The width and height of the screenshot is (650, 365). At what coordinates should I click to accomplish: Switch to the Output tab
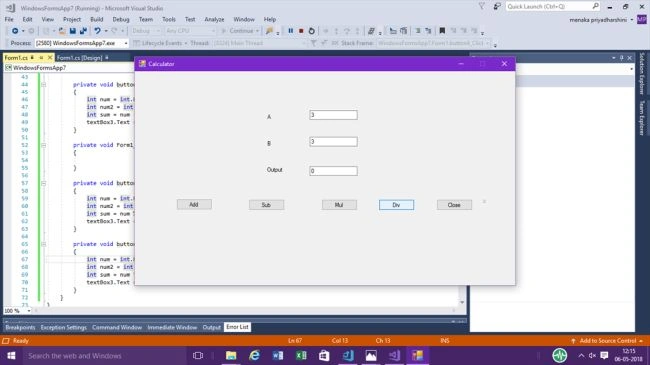pos(211,327)
